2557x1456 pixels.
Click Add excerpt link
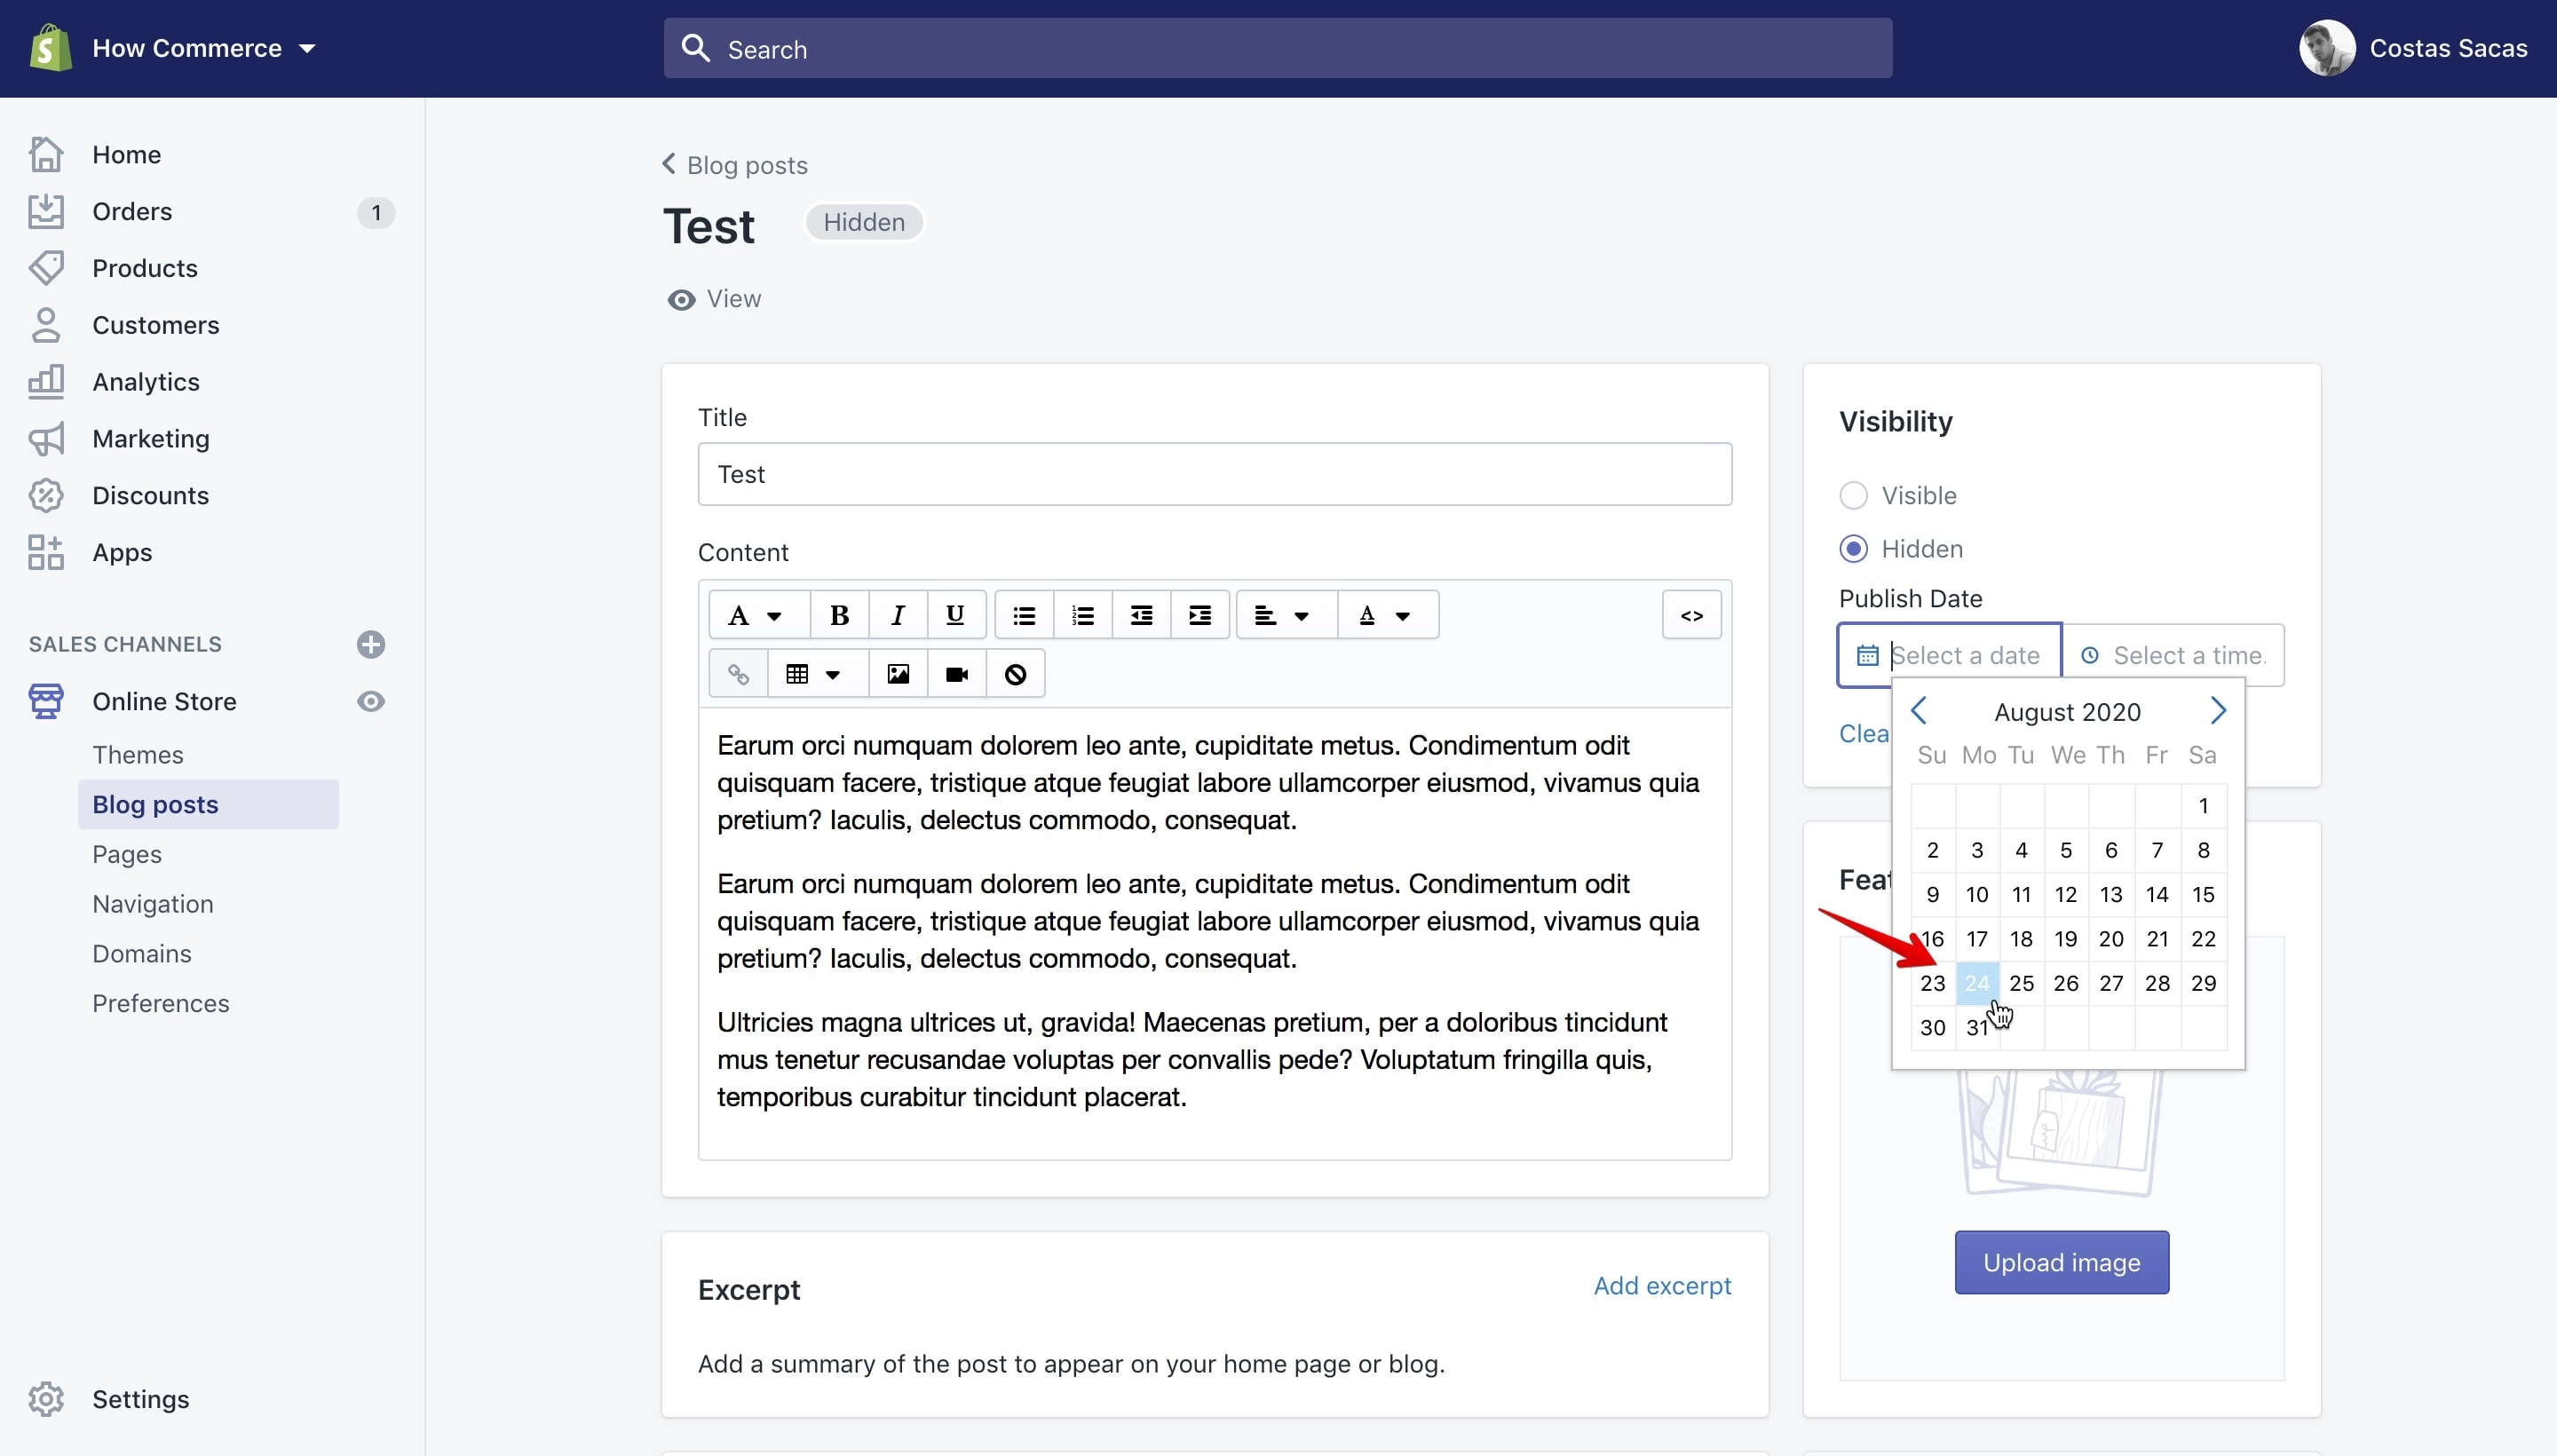(x=1662, y=1286)
